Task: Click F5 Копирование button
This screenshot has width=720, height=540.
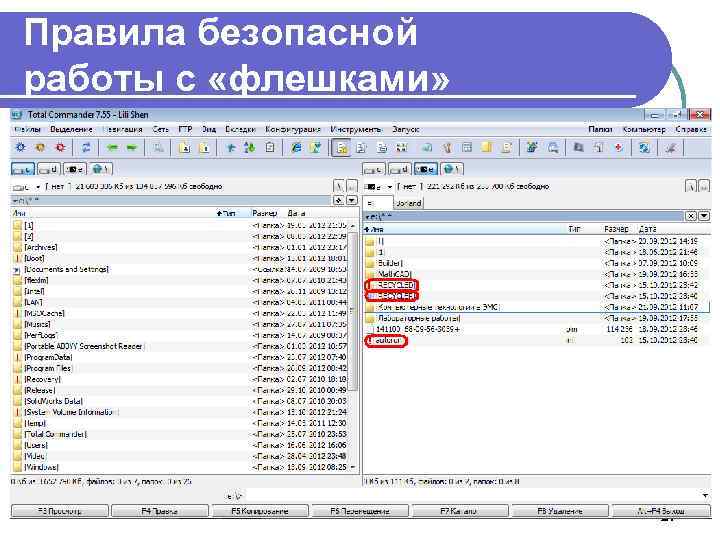Action: [260, 511]
